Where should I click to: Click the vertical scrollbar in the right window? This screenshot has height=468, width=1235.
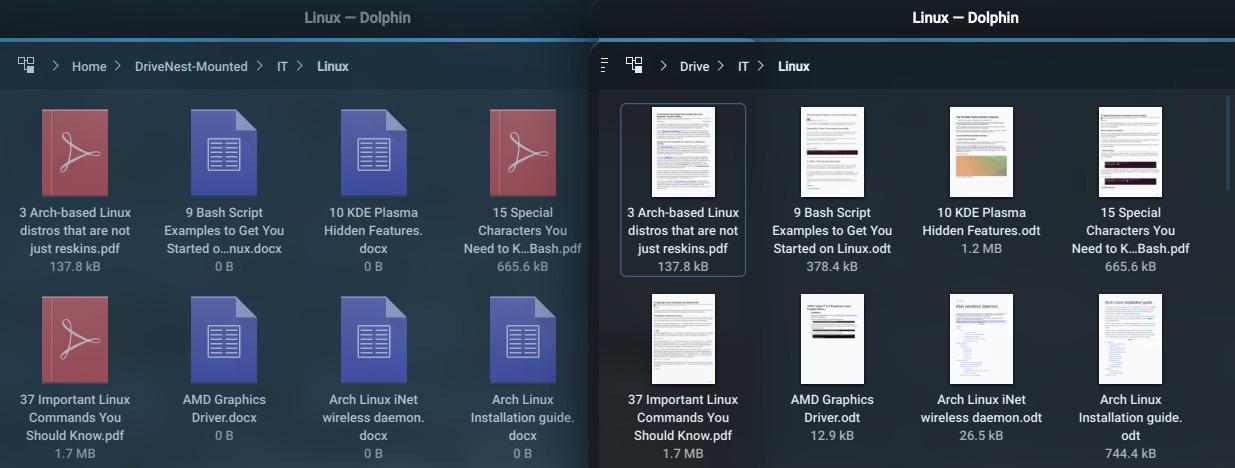point(1229,140)
